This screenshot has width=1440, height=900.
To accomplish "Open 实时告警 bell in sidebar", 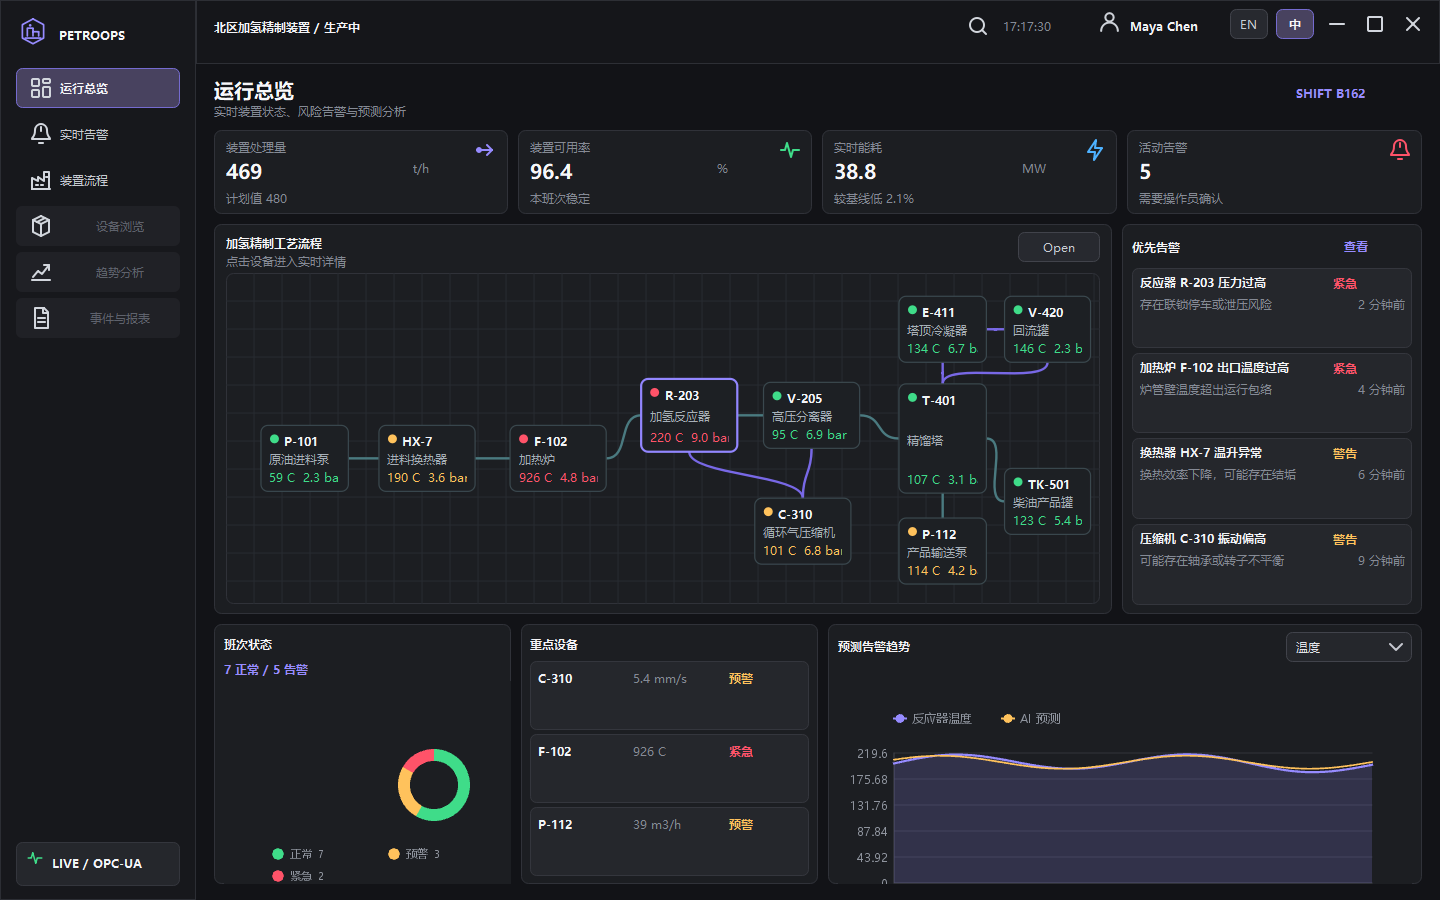I will click(41, 134).
